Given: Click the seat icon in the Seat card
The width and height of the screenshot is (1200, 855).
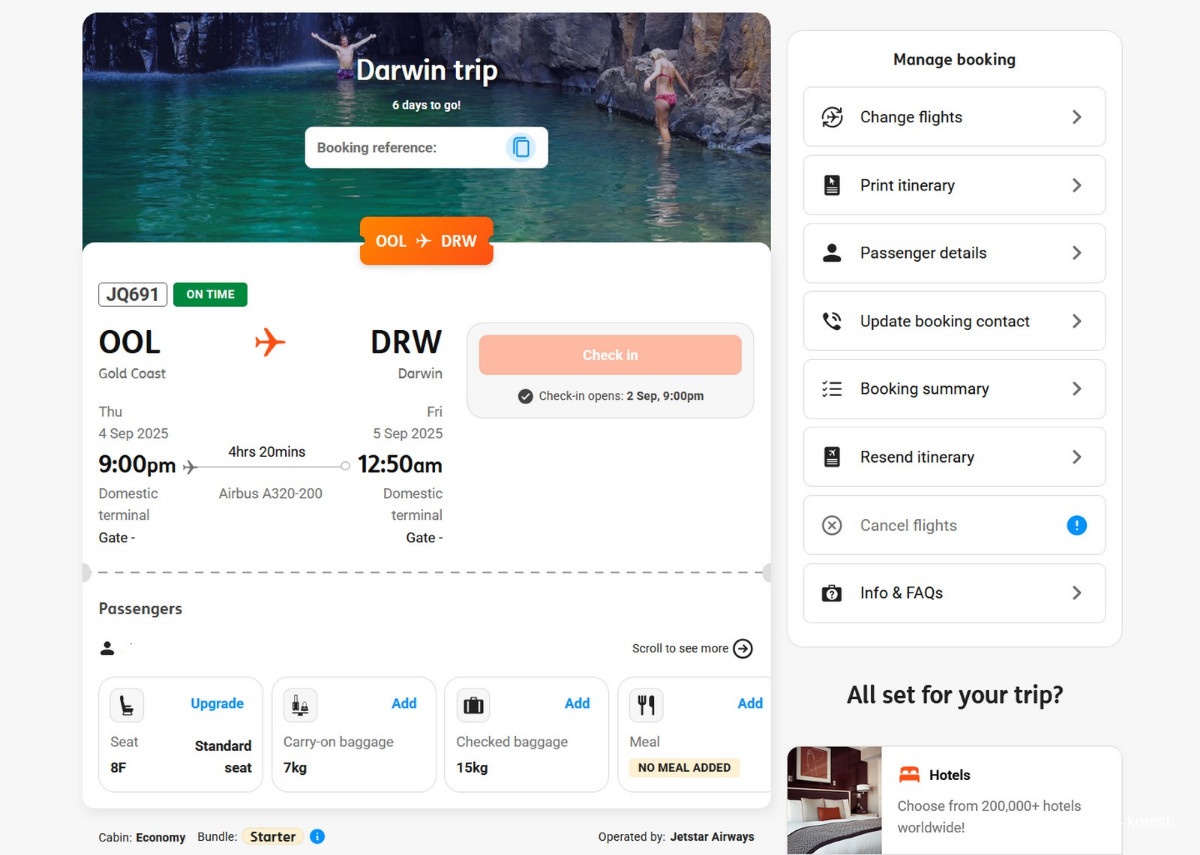Looking at the screenshot, I should [127, 705].
